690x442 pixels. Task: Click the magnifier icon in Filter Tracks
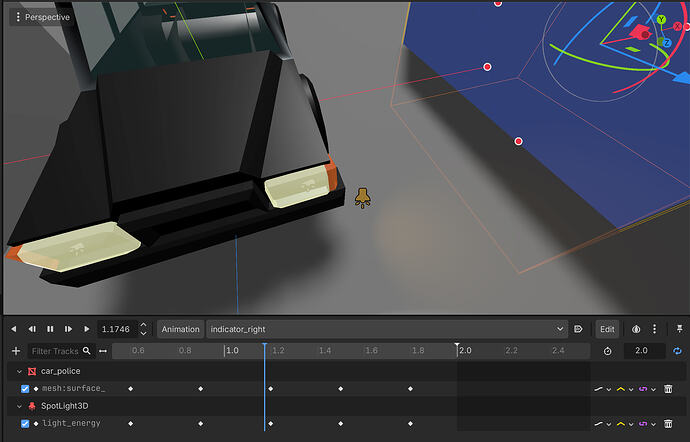tap(87, 350)
